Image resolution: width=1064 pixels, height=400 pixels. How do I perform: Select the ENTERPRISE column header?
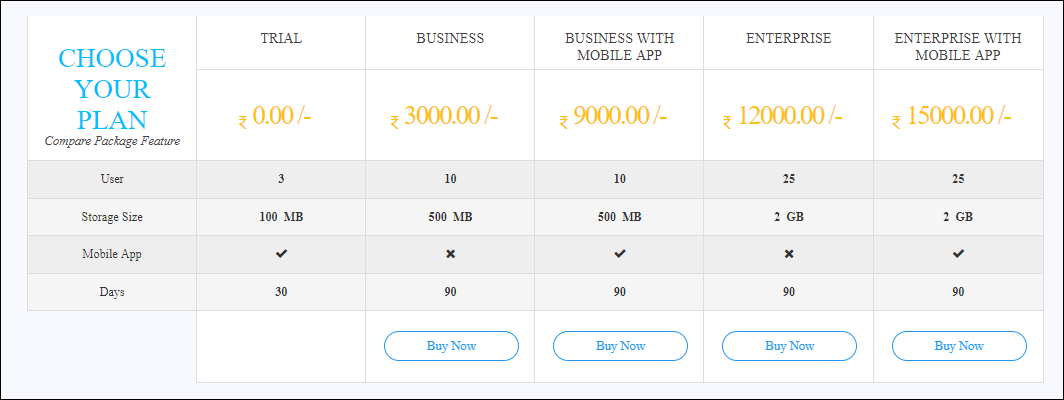[788, 38]
